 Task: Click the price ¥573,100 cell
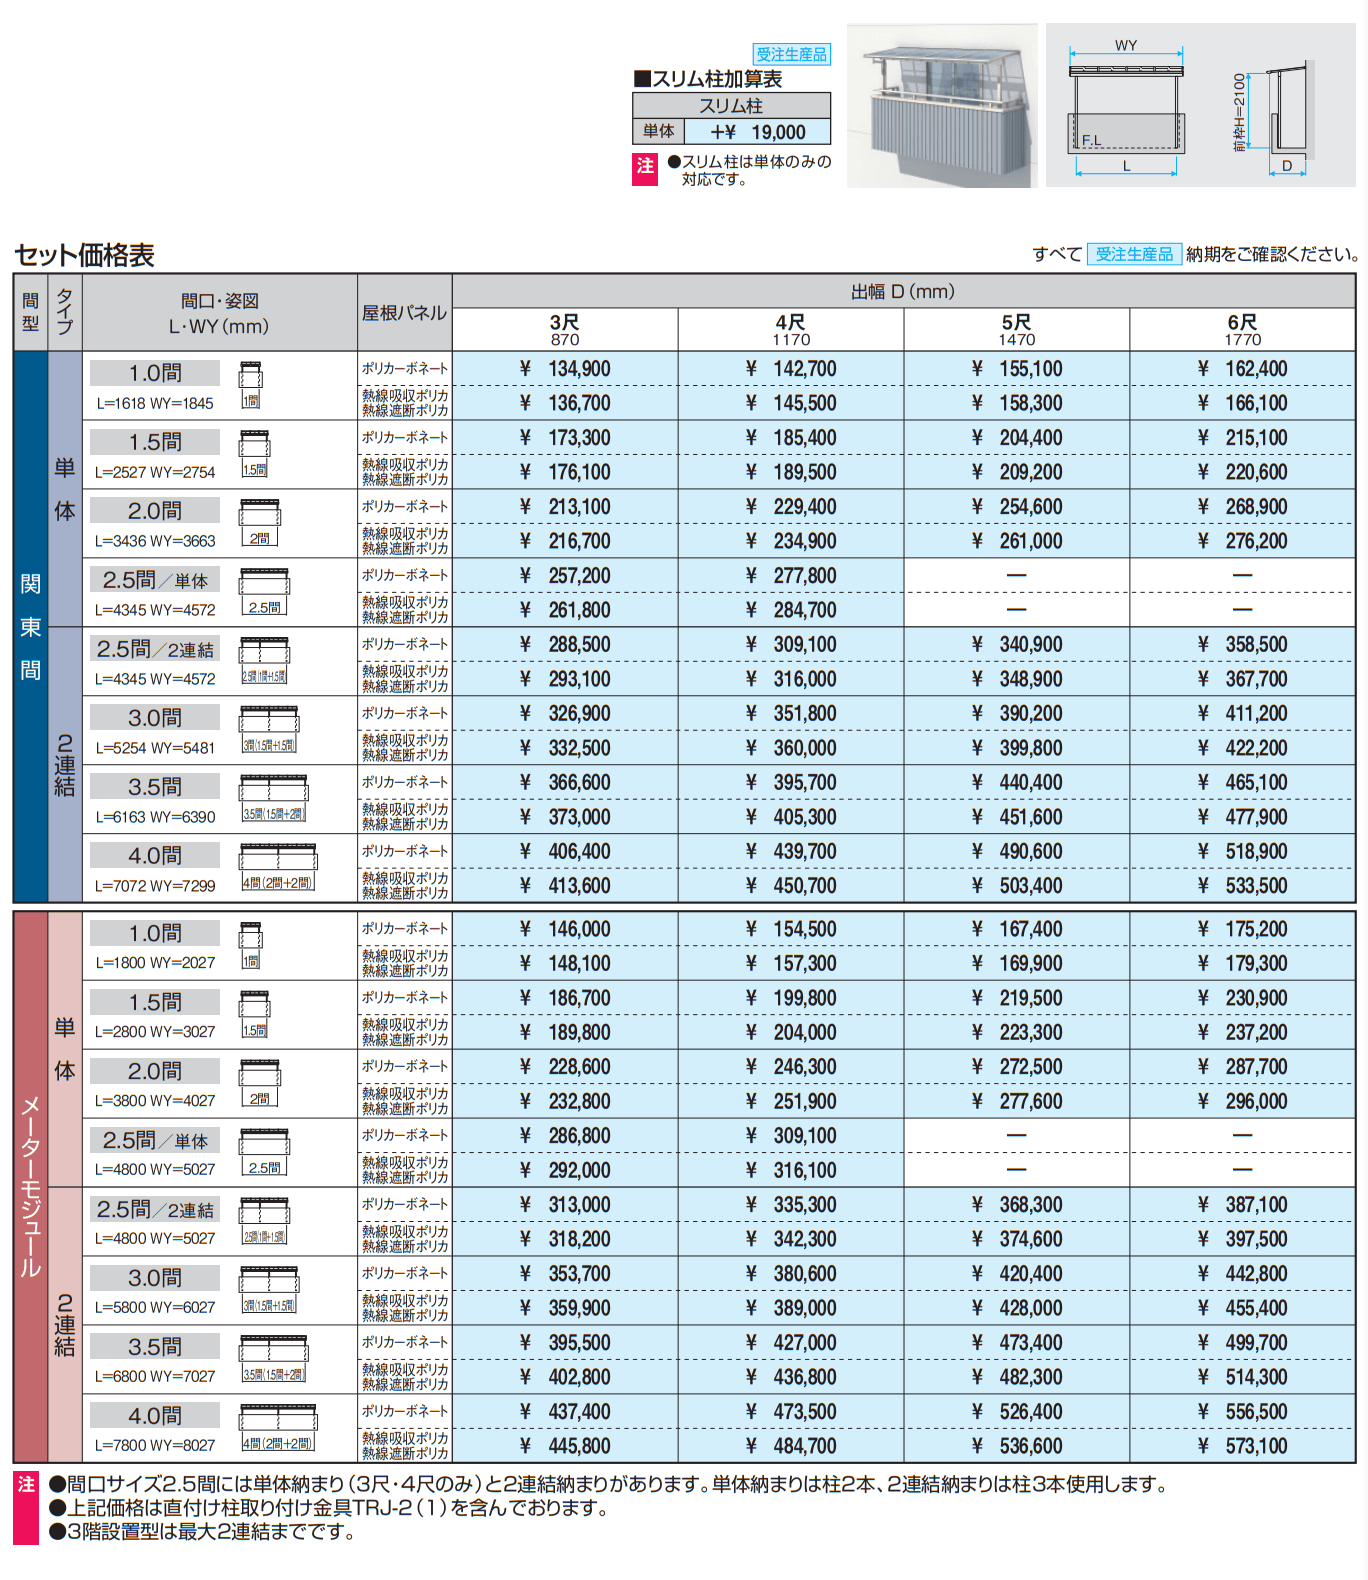coord(1242,1446)
